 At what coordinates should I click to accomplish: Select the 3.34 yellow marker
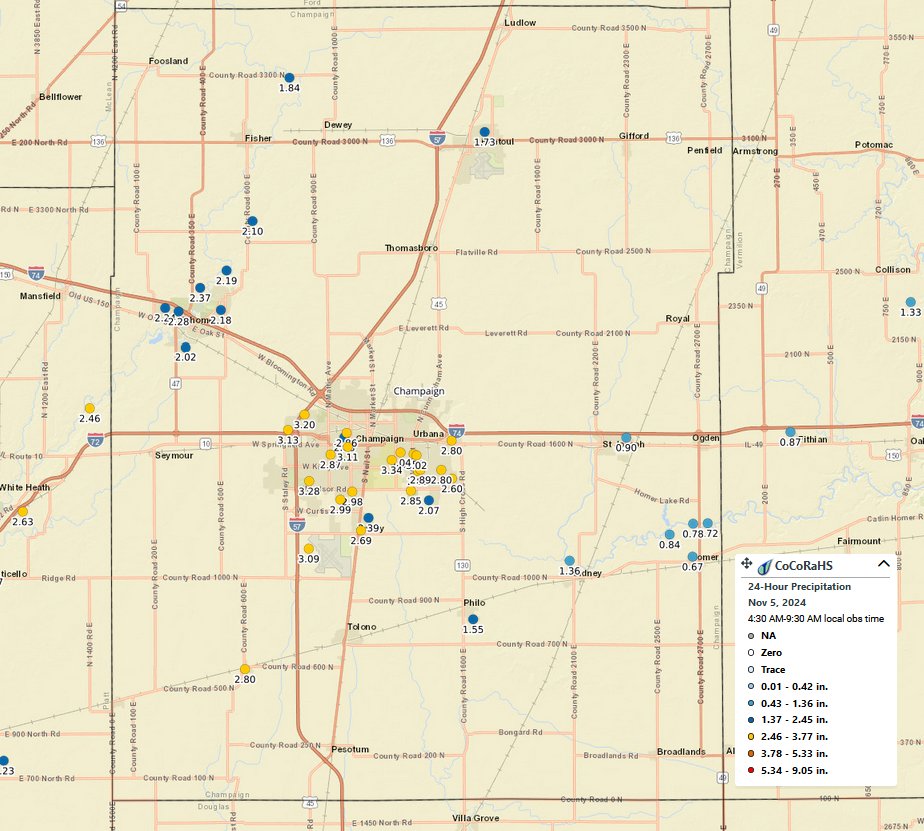[x=391, y=460]
